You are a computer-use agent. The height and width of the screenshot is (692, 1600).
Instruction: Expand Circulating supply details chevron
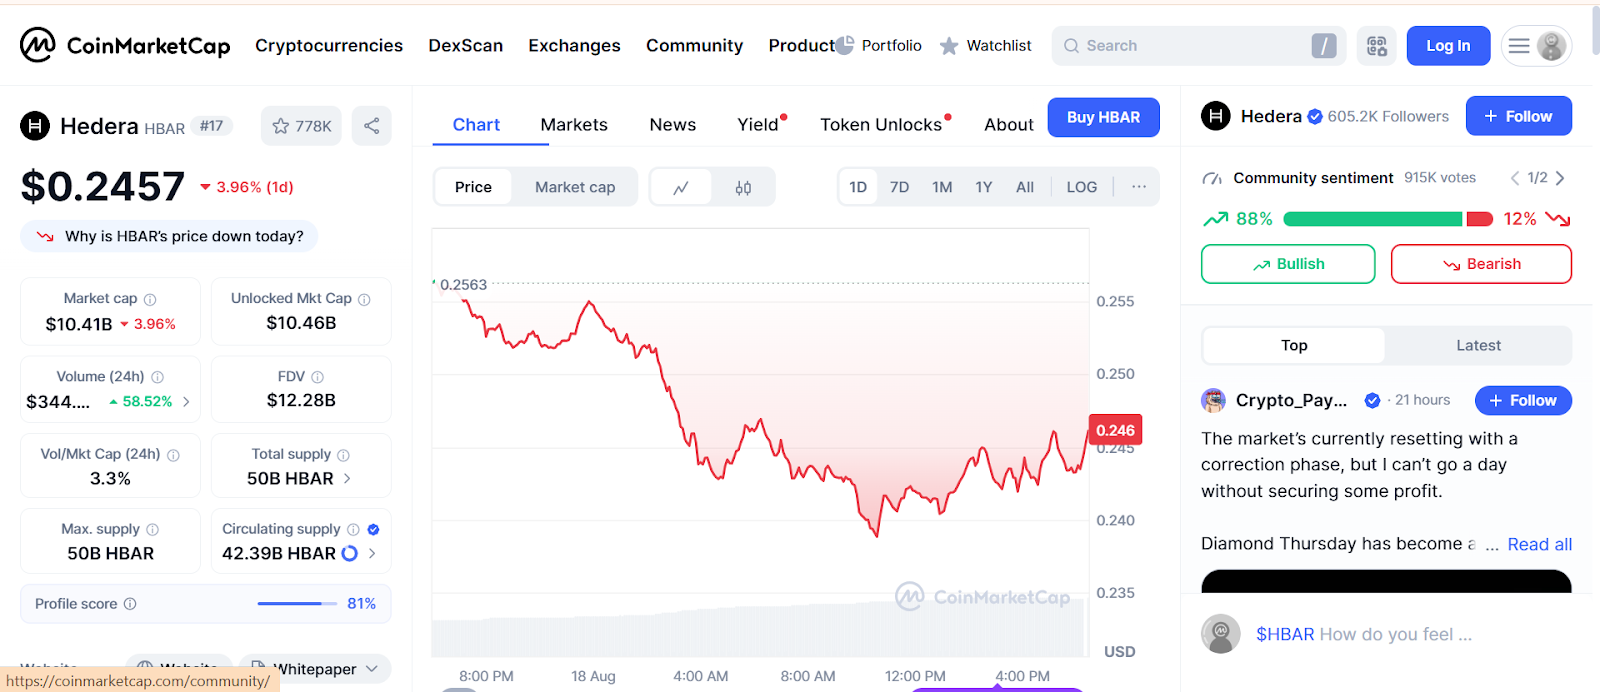point(372,553)
